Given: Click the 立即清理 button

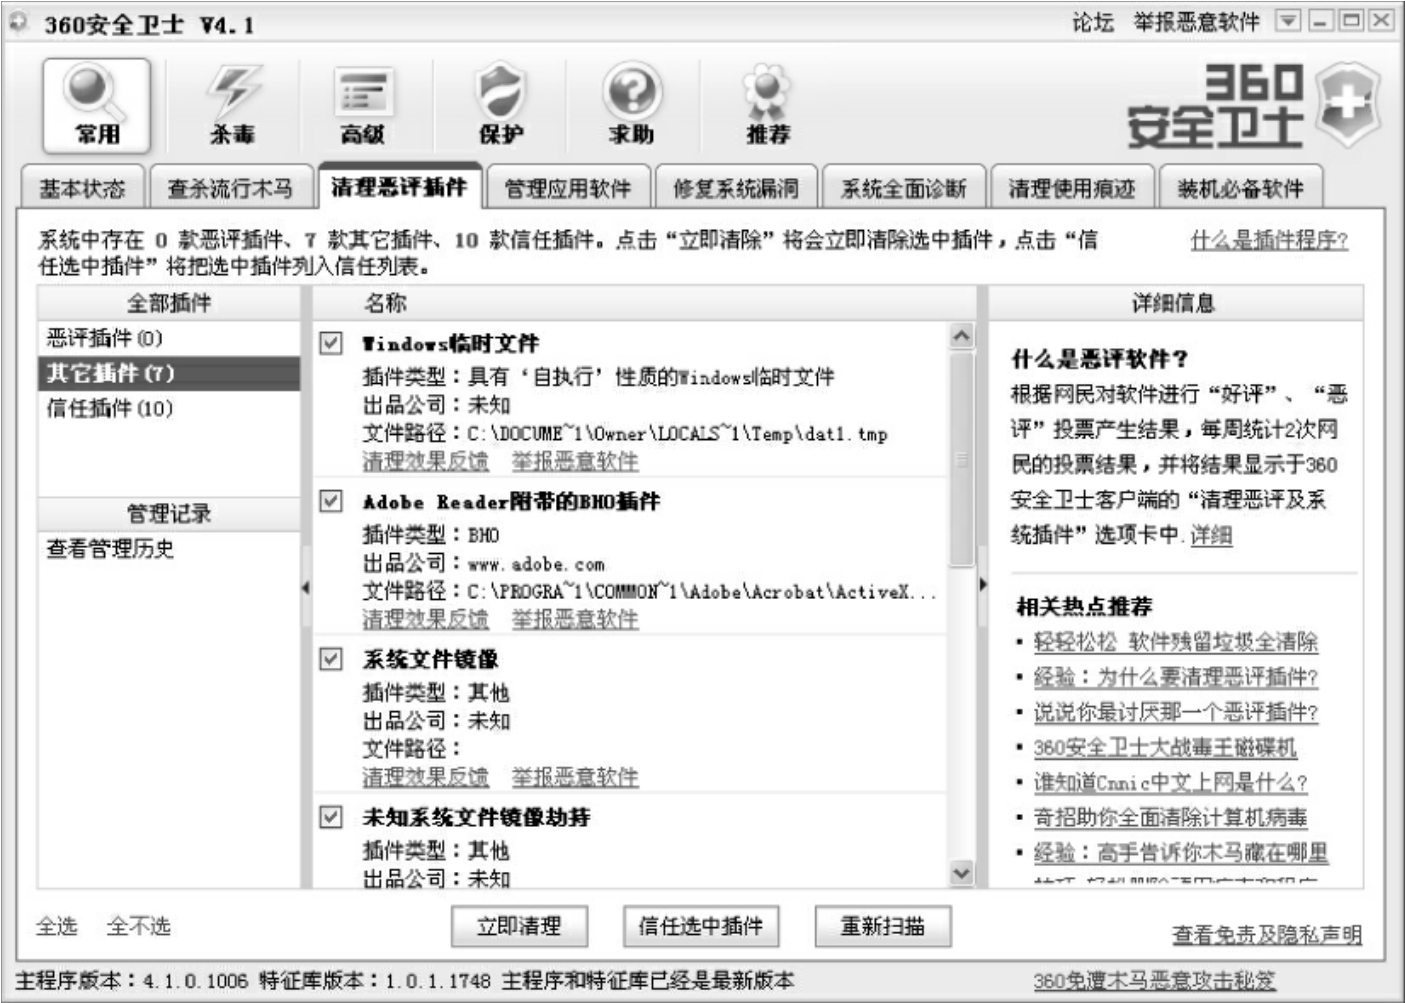Looking at the screenshot, I should 519,926.
